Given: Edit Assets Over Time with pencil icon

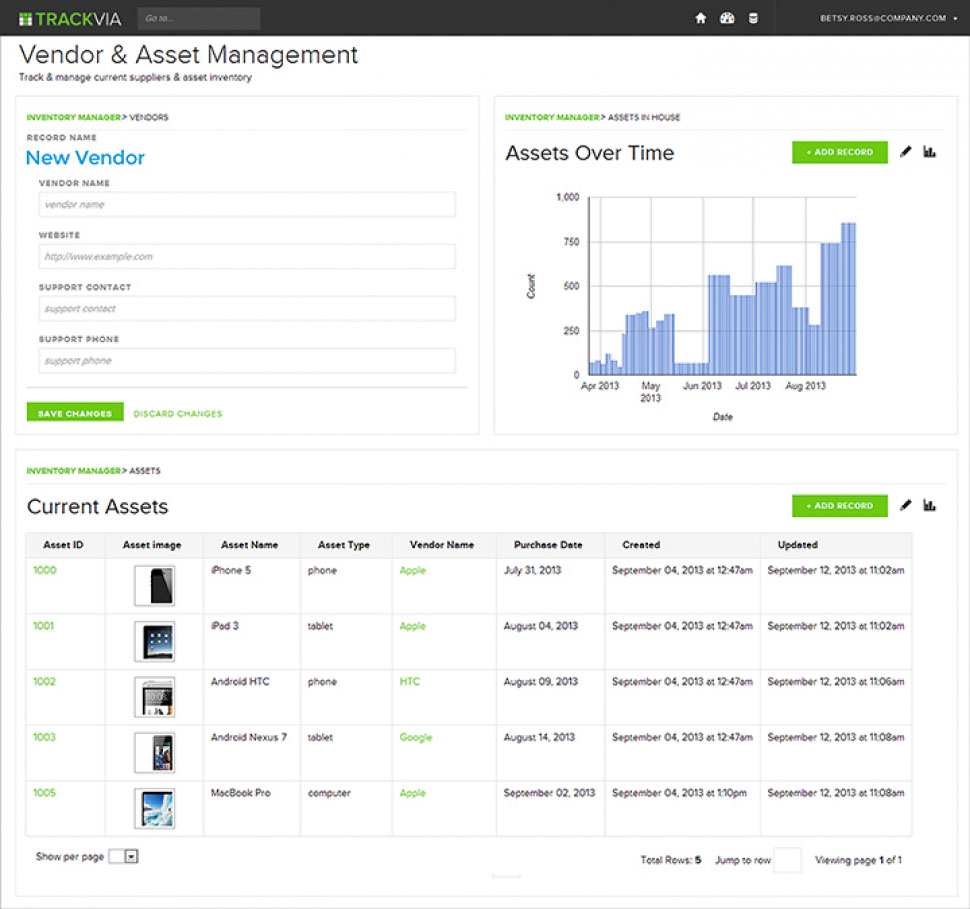Looking at the screenshot, I should (x=906, y=152).
